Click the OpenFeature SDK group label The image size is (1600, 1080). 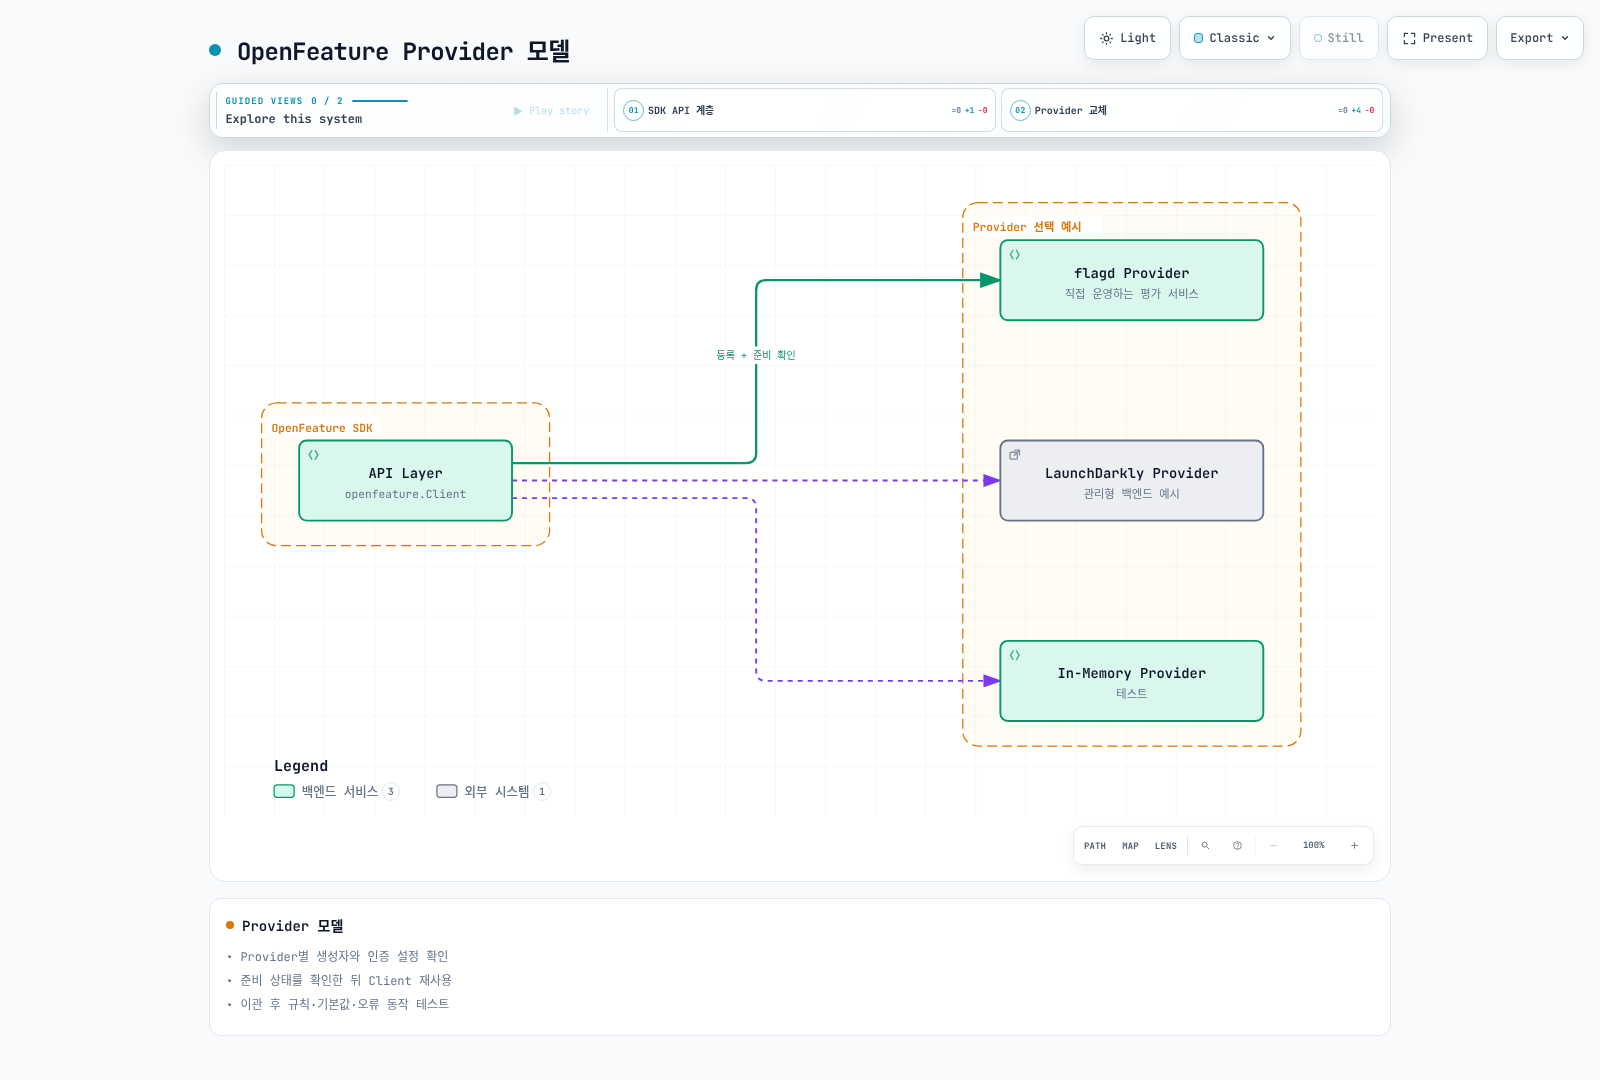point(322,428)
